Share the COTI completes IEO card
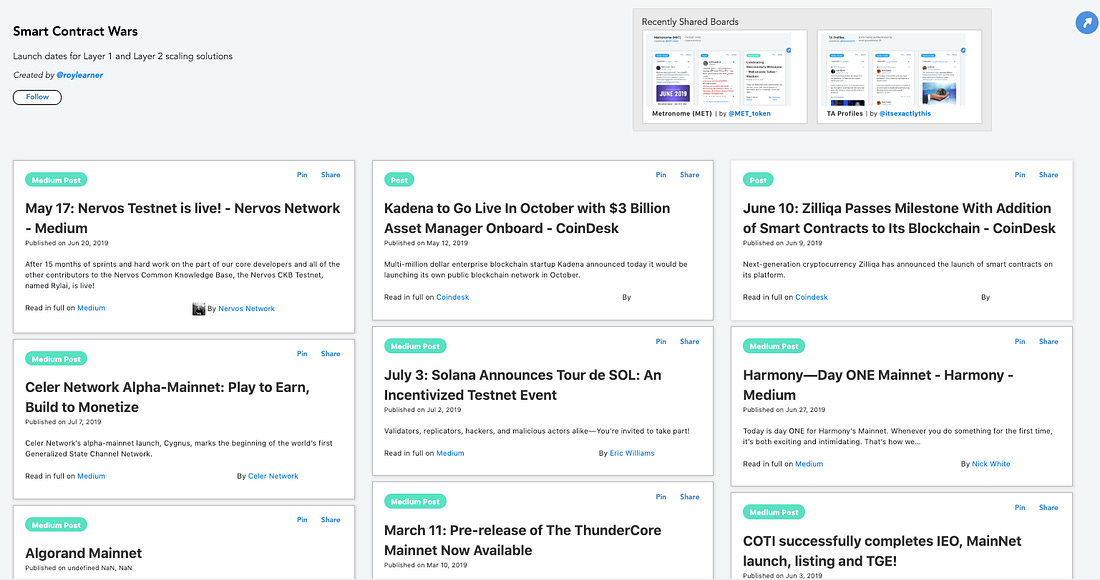The width and height of the screenshot is (1100, 580). pyautogui.click(x=1049, y=507)
